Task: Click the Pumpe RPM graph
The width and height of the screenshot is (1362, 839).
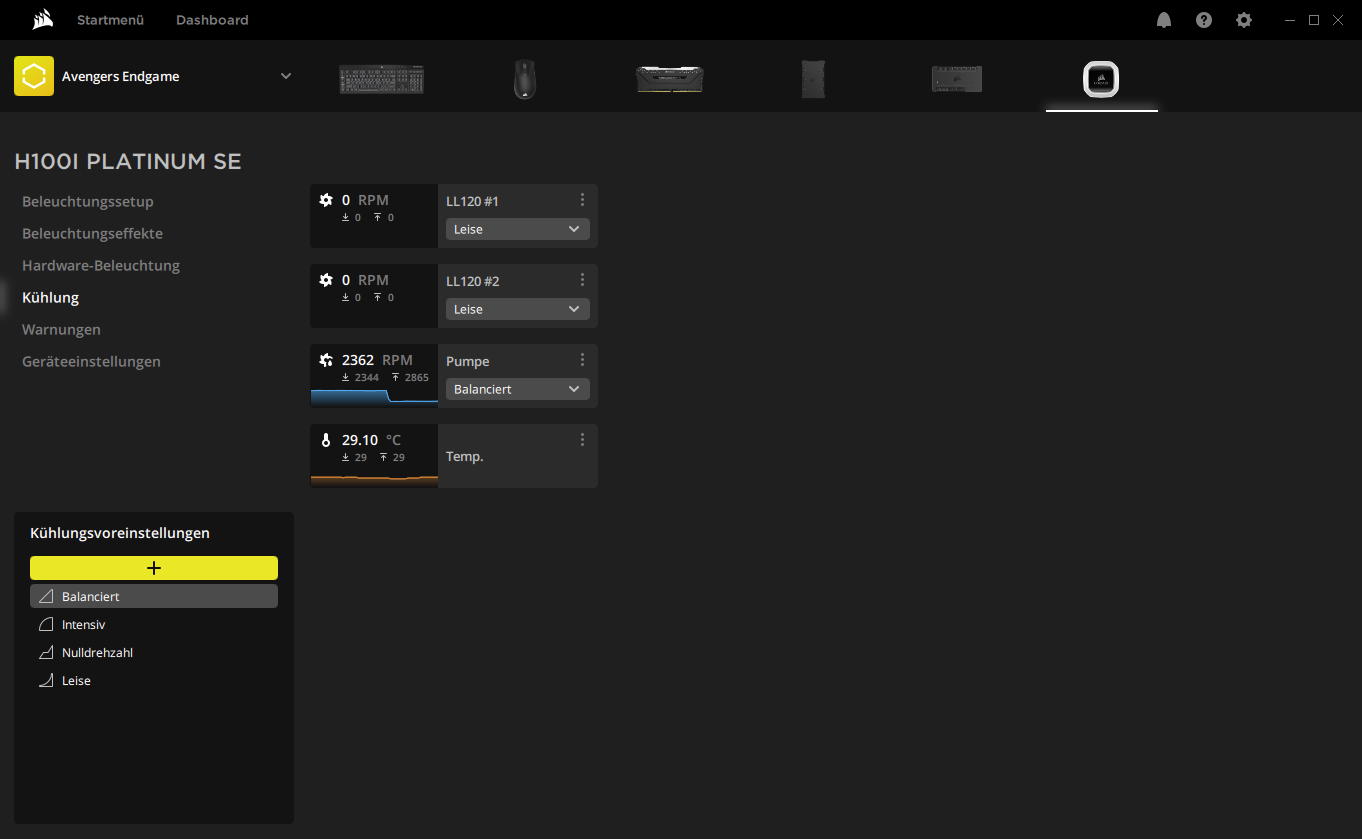Action: [x=374, y=396]
